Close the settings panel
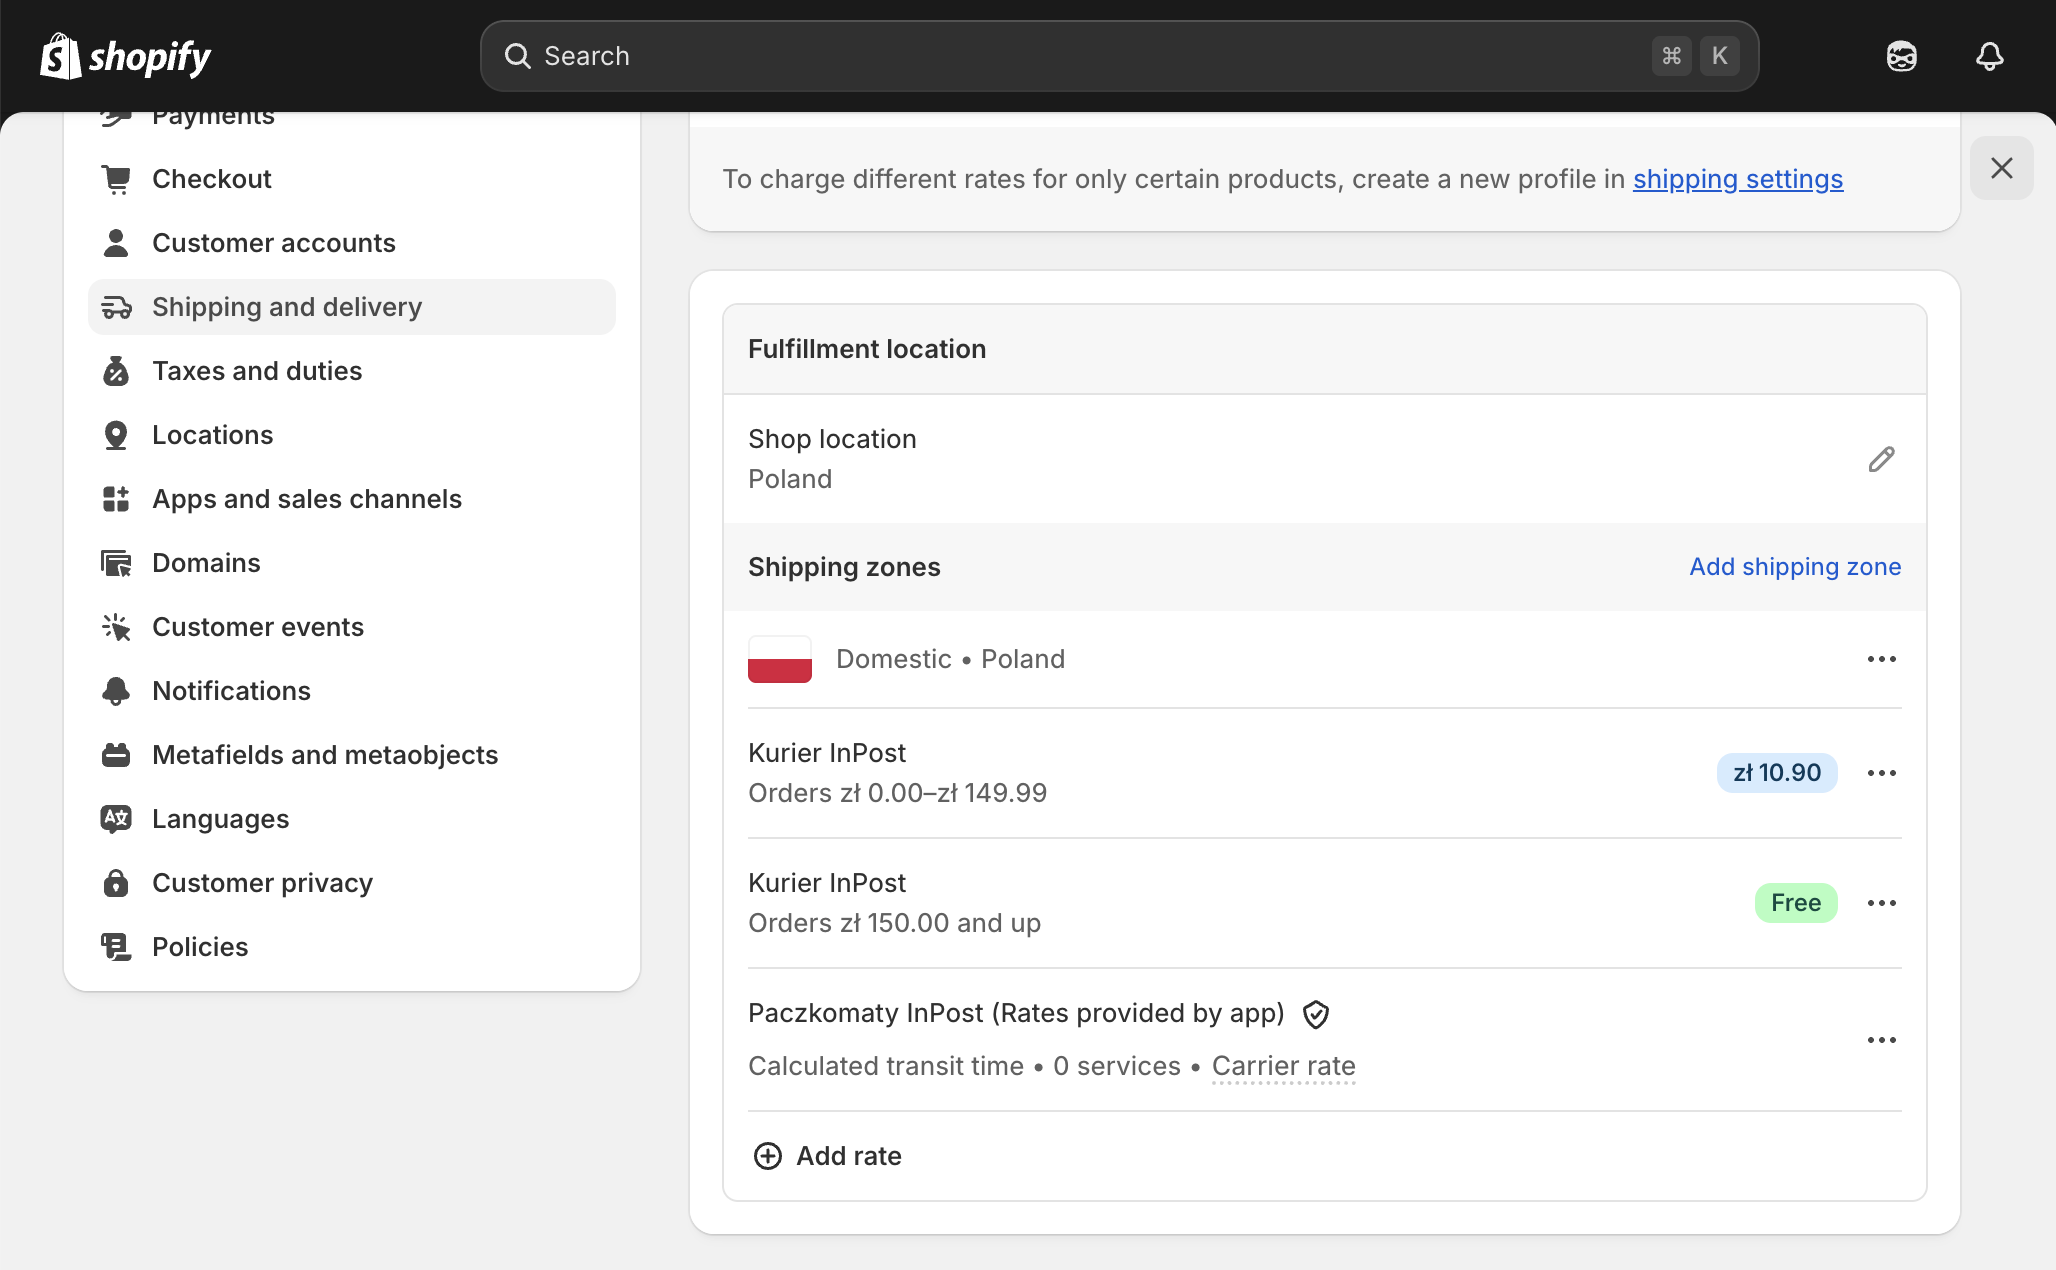This screenshot has width=2056, height=1270. 2001,168
